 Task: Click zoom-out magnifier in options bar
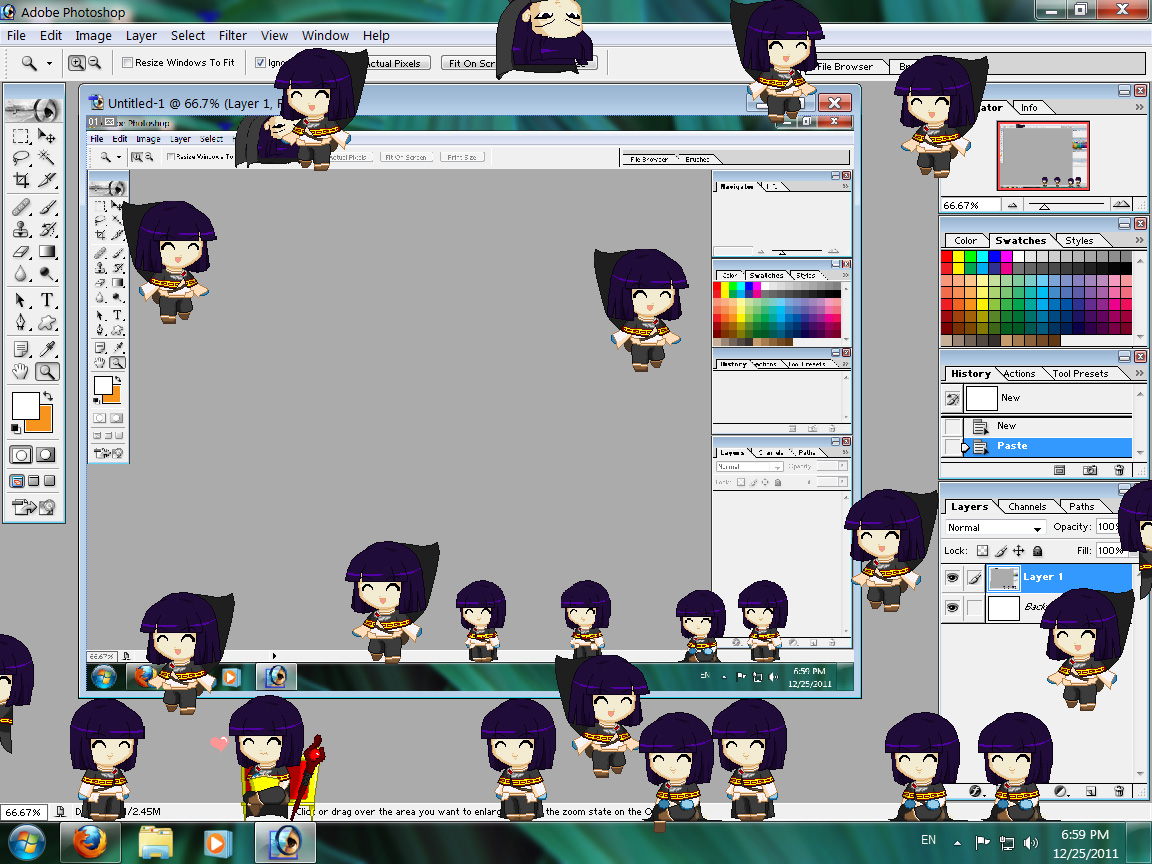tap(94, 63)
